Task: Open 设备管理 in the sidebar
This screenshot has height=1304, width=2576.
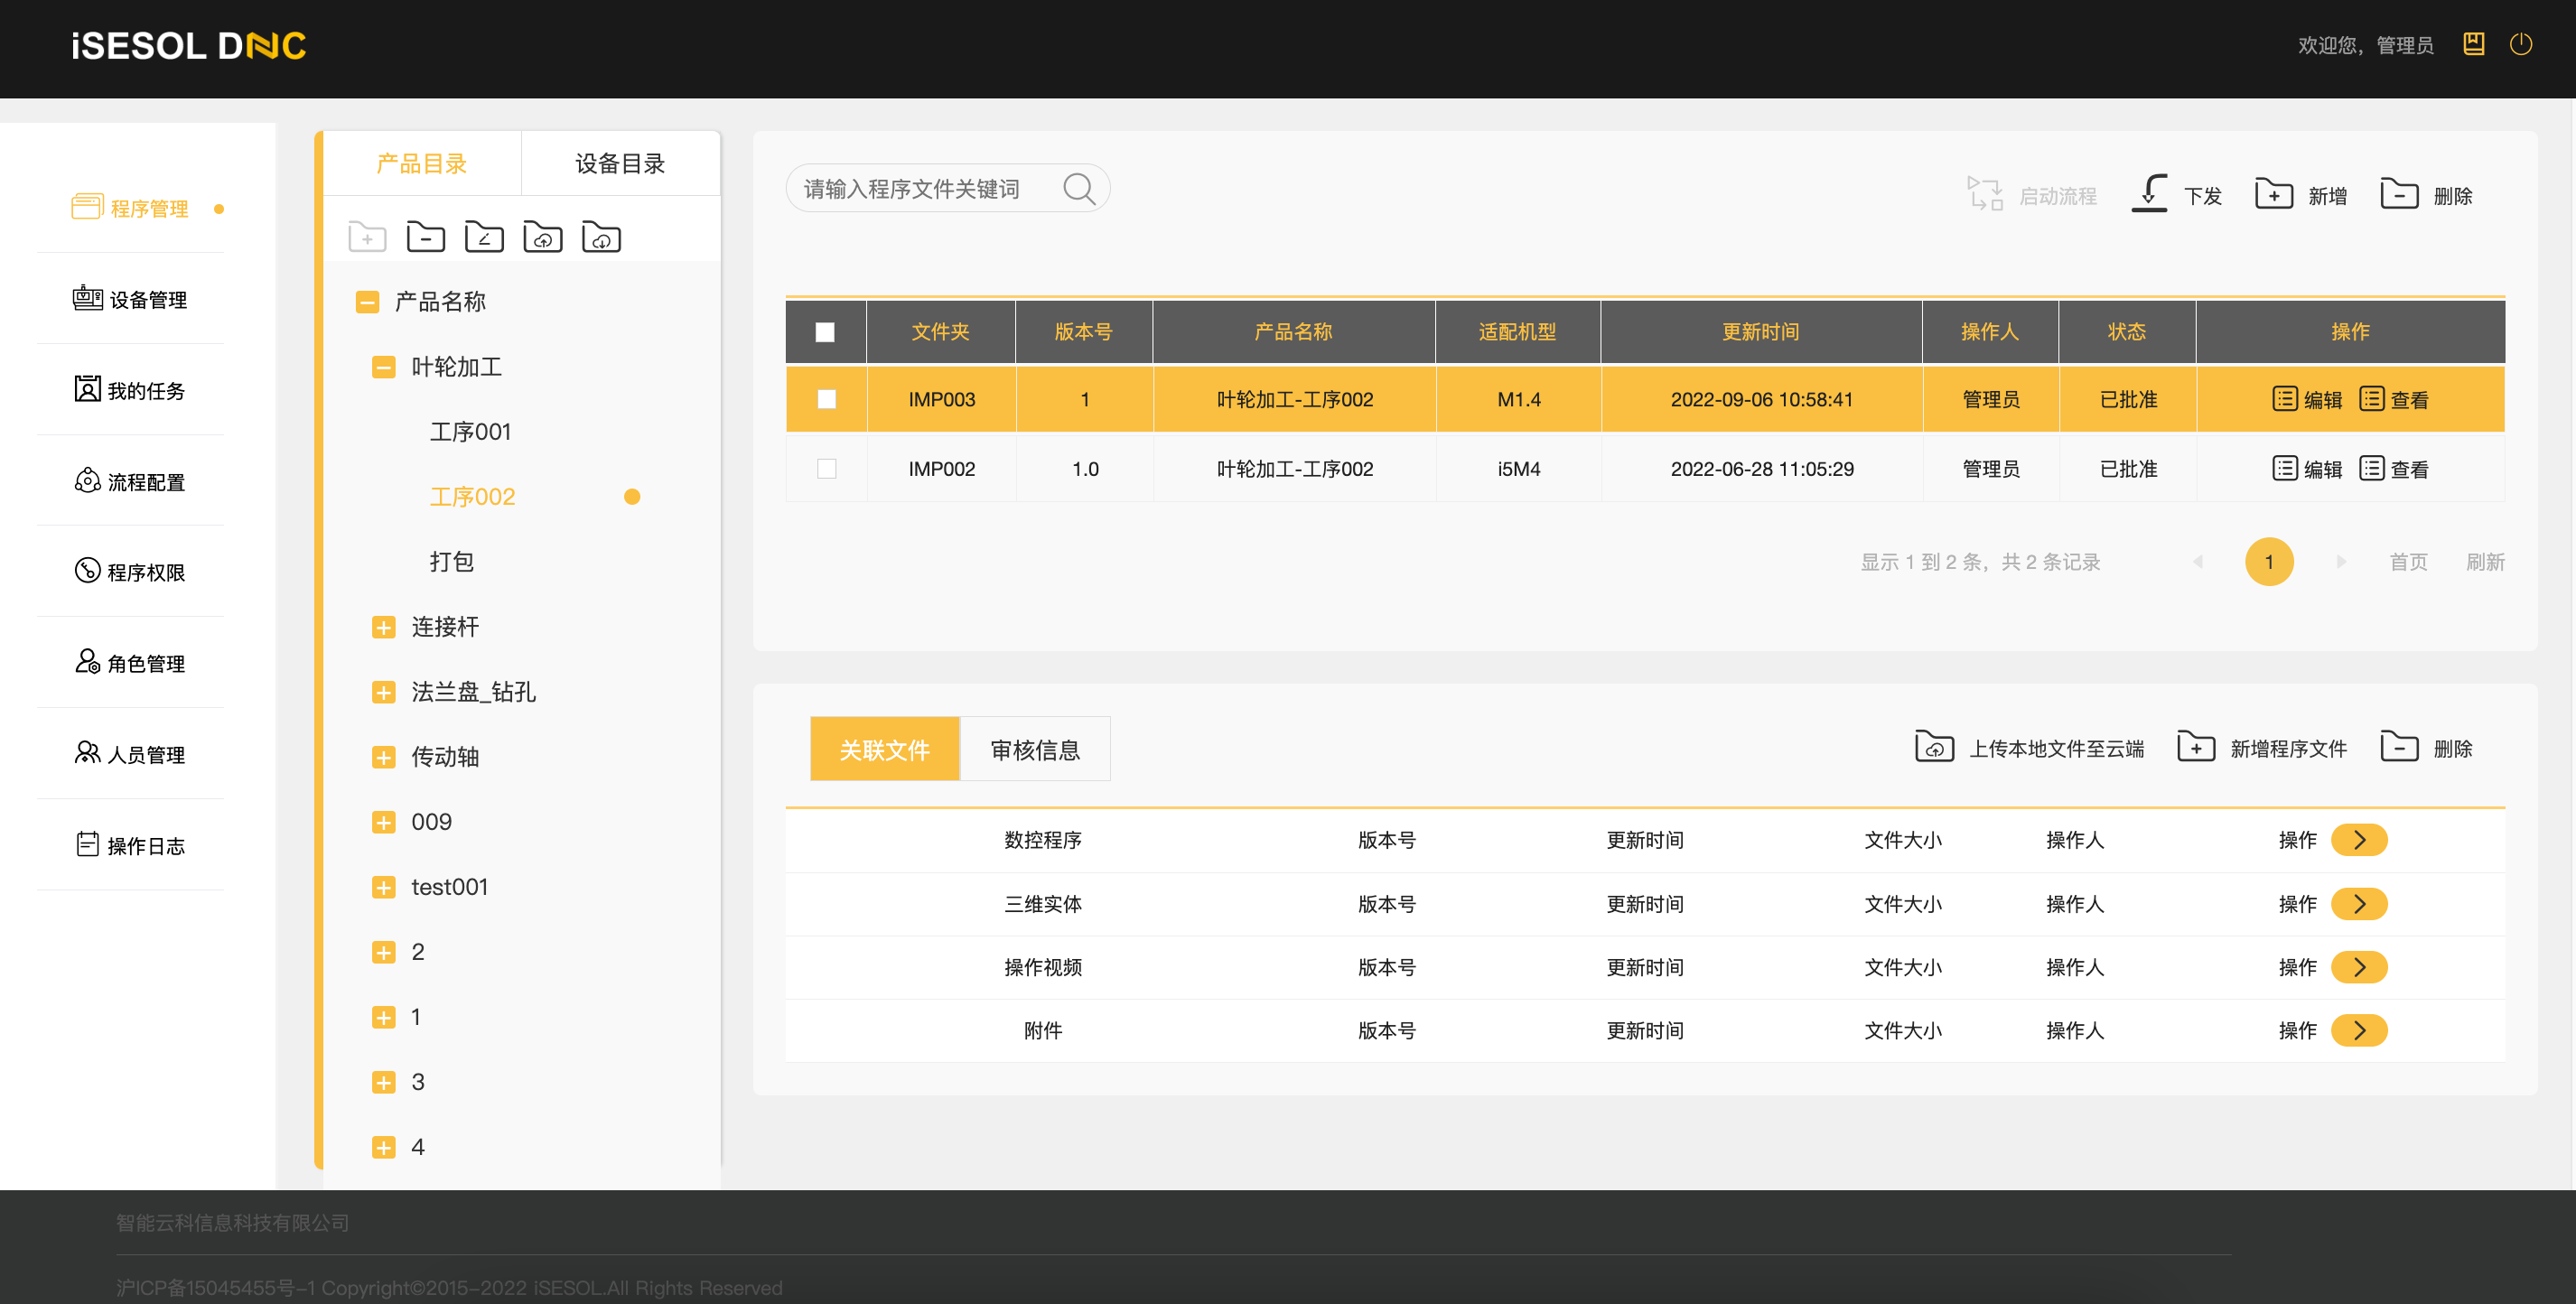Action: click(x=130, y=299)
